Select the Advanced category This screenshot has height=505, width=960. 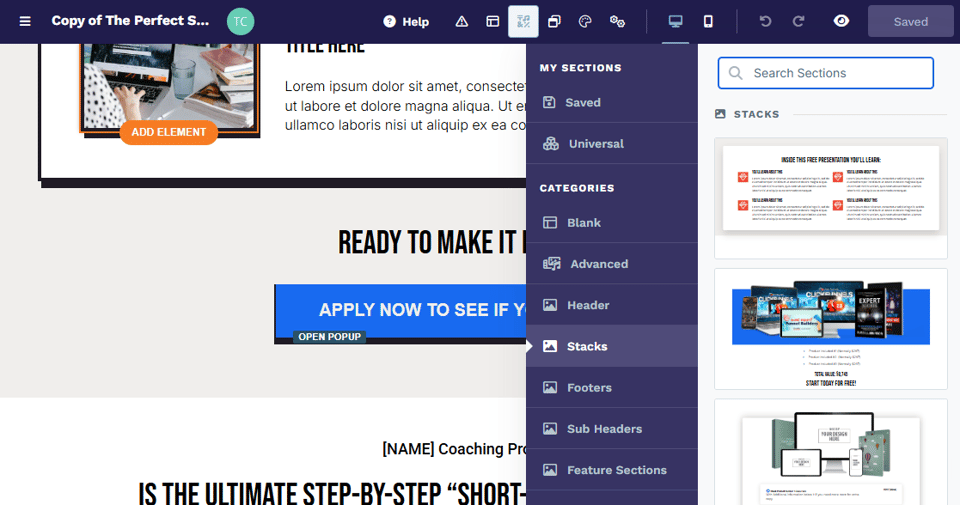click(612, 264)
